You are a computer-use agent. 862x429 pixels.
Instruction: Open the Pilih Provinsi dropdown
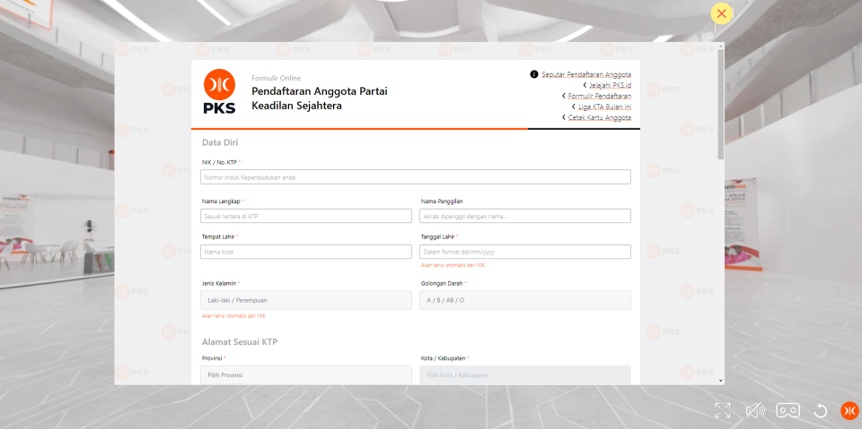[306, 375]
